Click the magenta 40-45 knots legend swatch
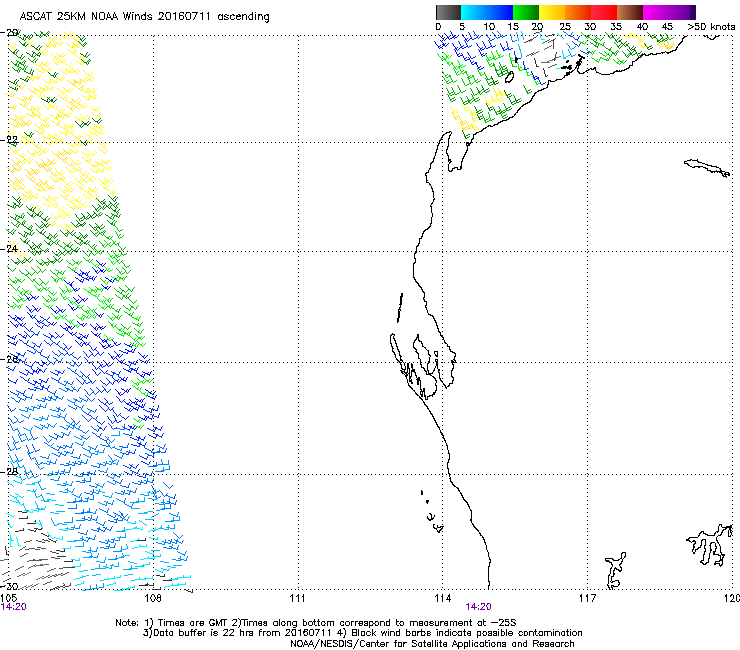The width and height of the screenshot is (740, 650). (x=656, y=12)
